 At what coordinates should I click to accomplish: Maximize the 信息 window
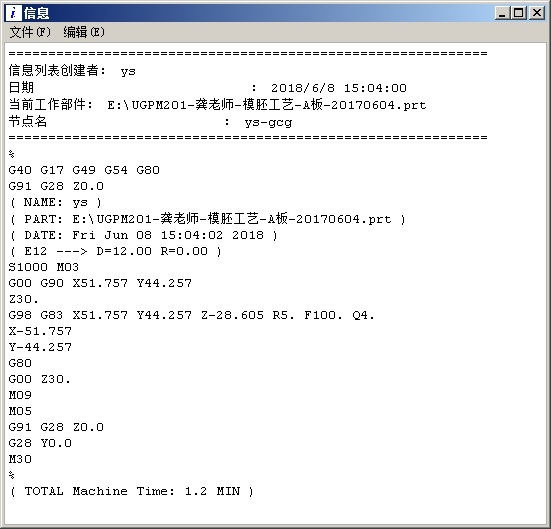(x=519, y=13)
